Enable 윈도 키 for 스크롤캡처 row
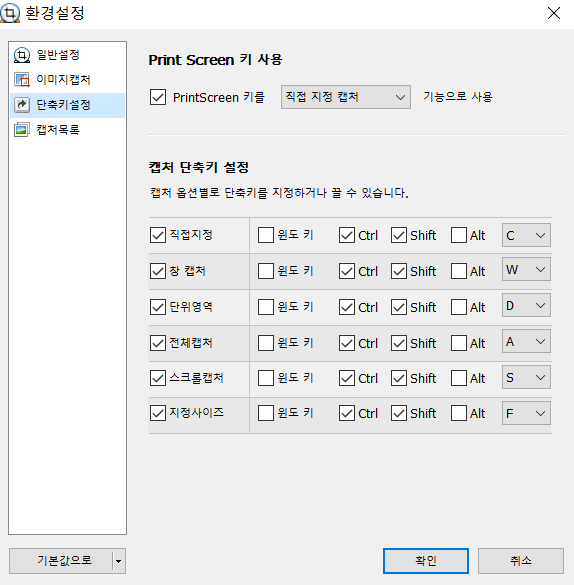 point(266,378)
